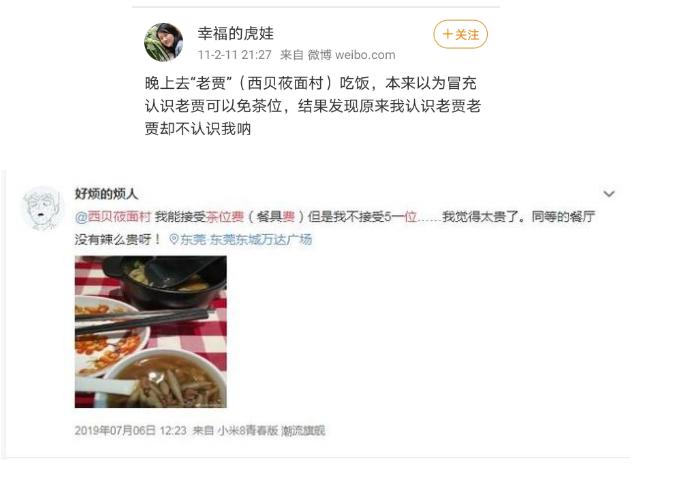This screenshot has width=676, height=477.
Task: Open the 微博 weibo.com source link
Action: pyautogui.click(x=351, y=55)
